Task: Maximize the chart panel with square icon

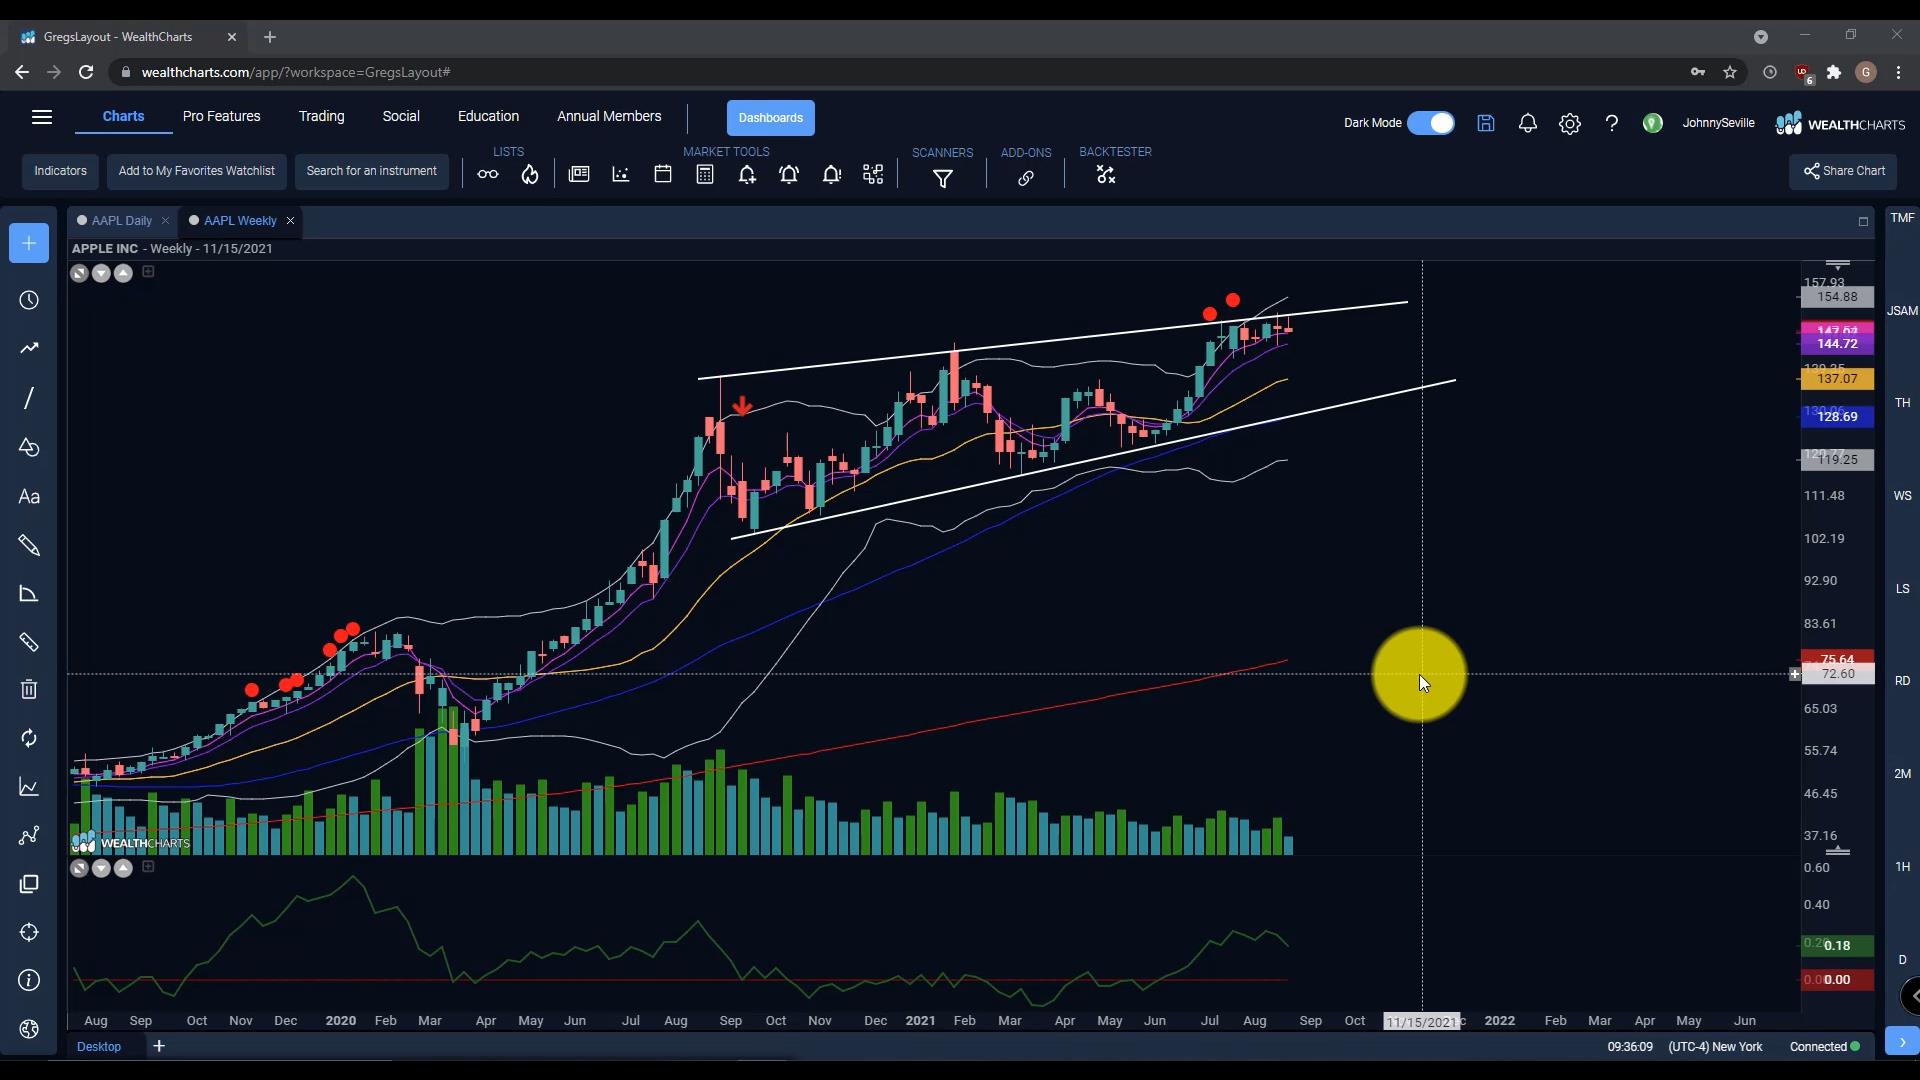Action: 1863,222
